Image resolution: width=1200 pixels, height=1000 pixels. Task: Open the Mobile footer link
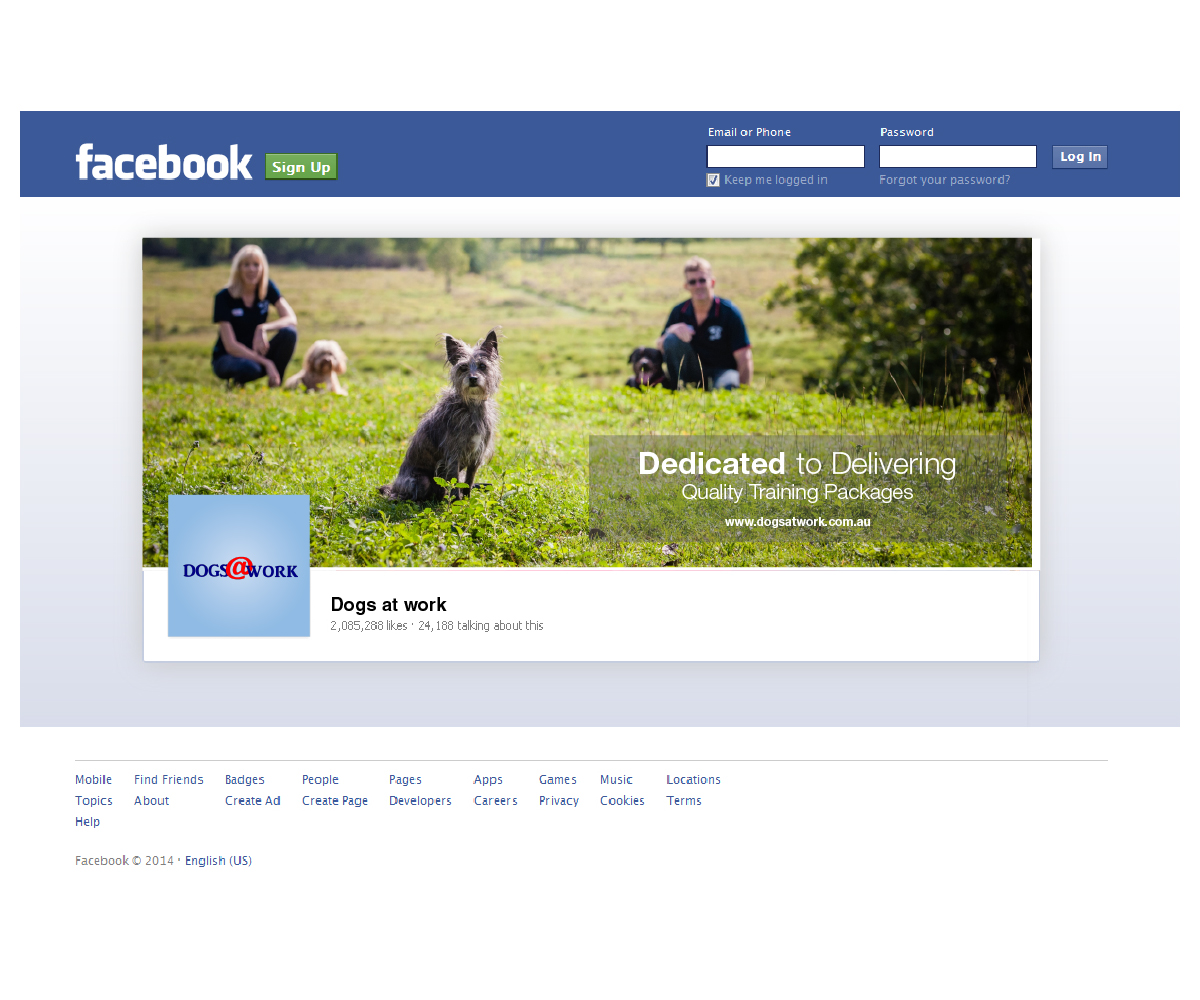(x=93, y=780)
